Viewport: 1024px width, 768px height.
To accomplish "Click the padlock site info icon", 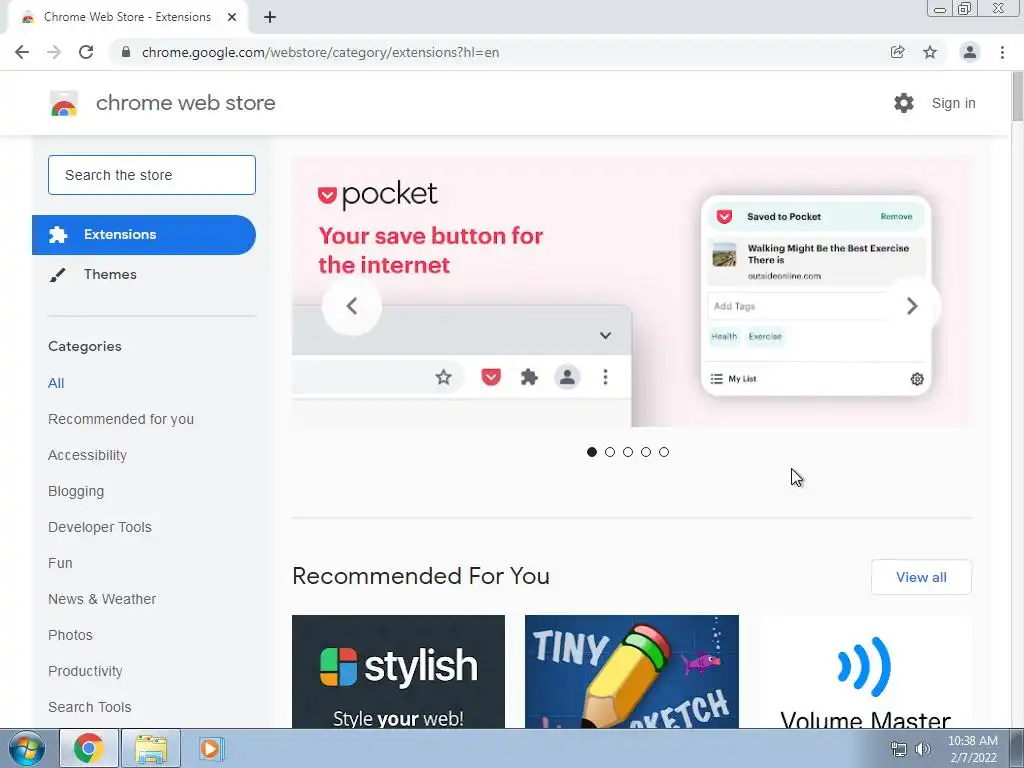I will [126, 52].
